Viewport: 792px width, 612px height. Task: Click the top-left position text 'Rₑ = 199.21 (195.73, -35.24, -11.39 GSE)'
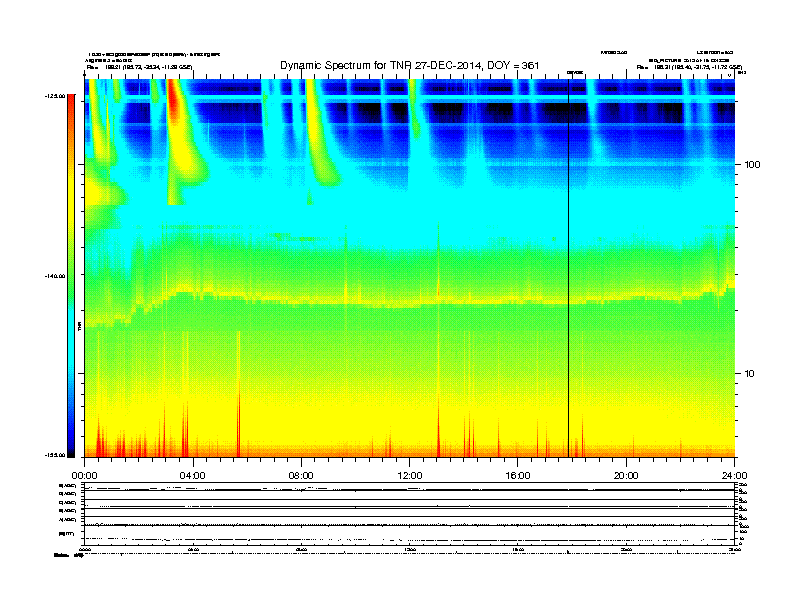(139, 67)
